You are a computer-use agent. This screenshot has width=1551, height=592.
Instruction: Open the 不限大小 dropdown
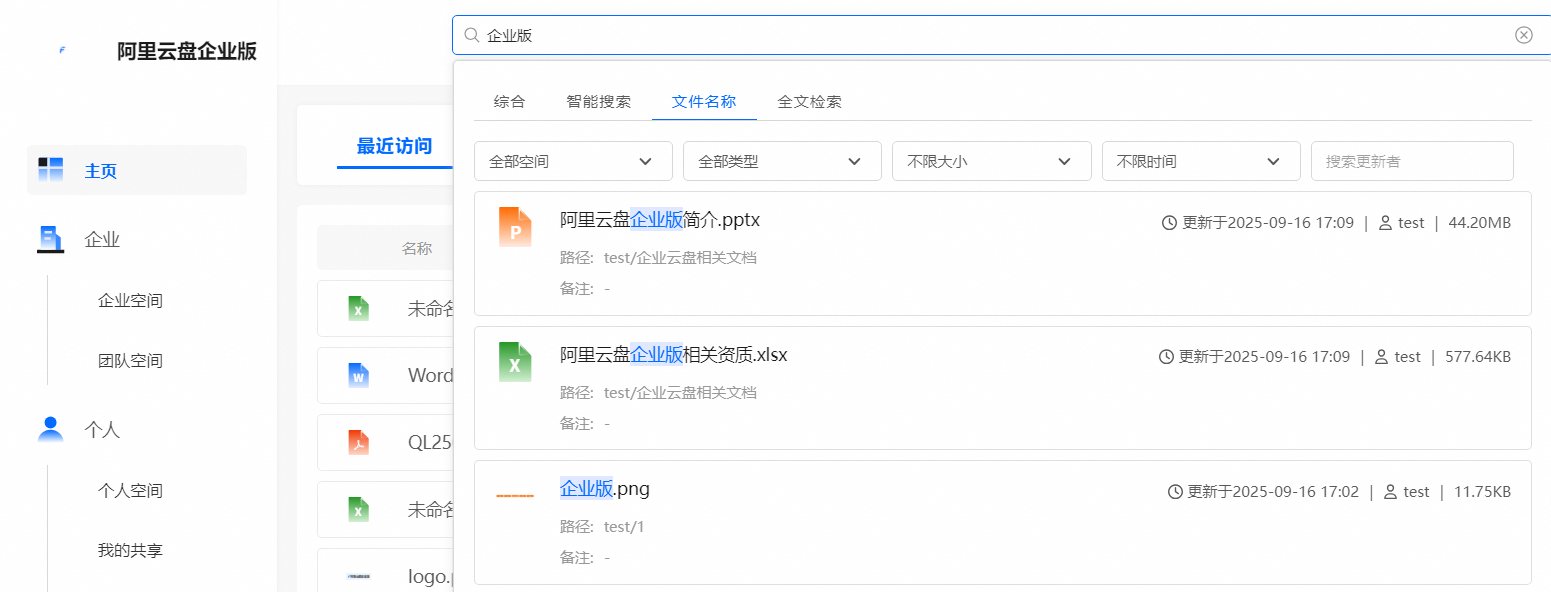point(991,161)
